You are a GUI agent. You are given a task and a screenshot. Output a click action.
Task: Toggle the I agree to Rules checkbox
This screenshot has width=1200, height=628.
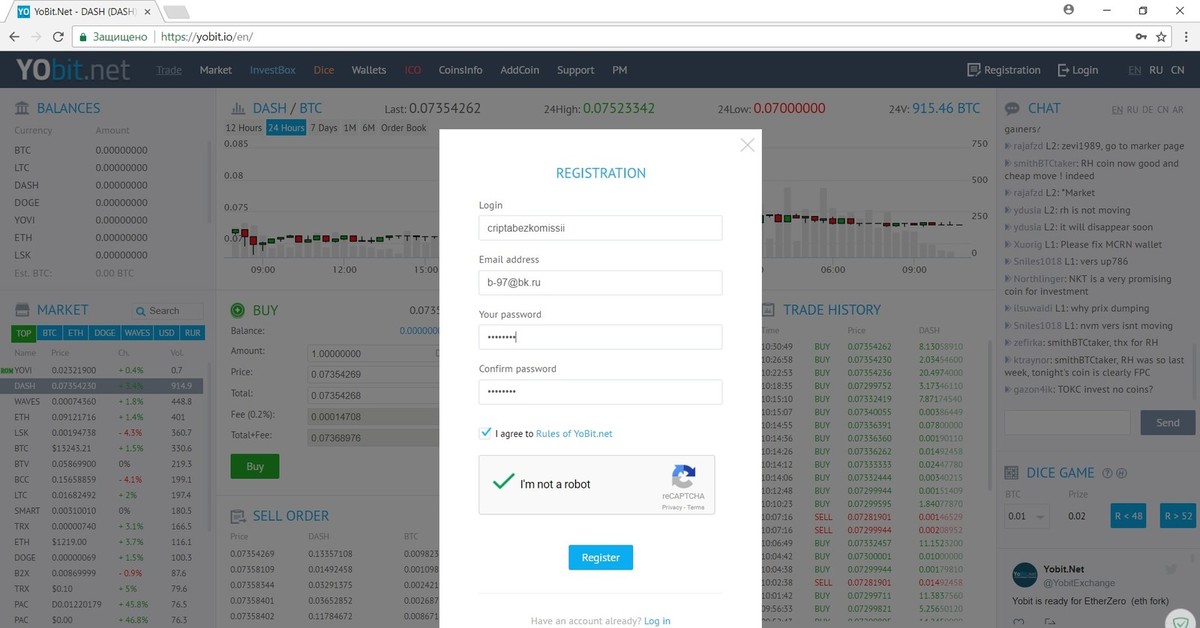(485, 433)
